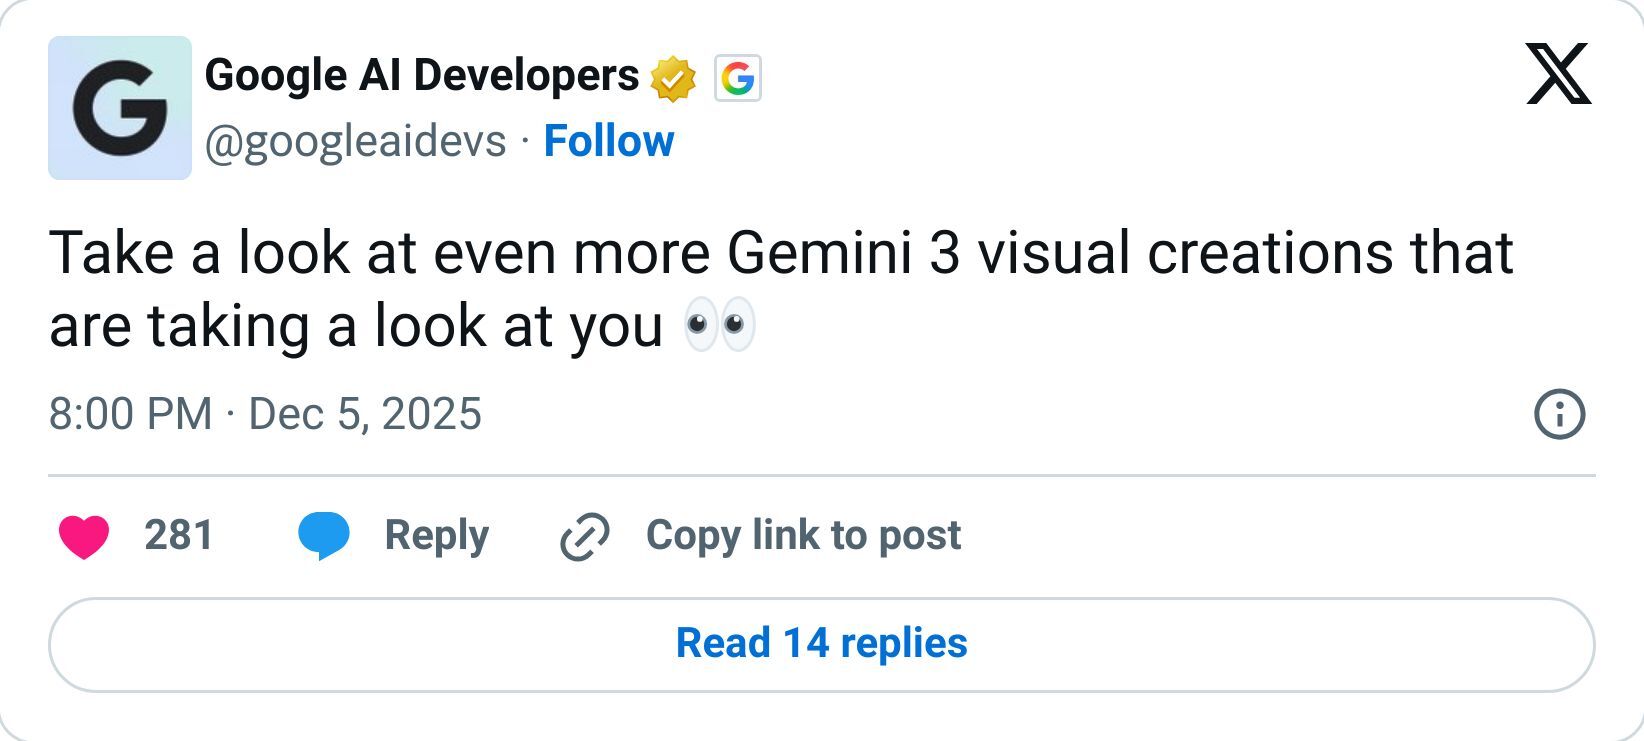This screenshot has width=1644, height=741.
Task: Open the X logo in the corner
Action: pos(1558,74)
